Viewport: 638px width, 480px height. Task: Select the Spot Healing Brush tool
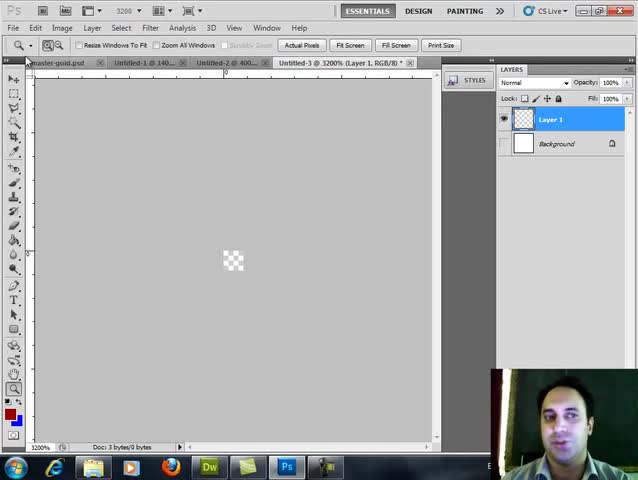13,168
